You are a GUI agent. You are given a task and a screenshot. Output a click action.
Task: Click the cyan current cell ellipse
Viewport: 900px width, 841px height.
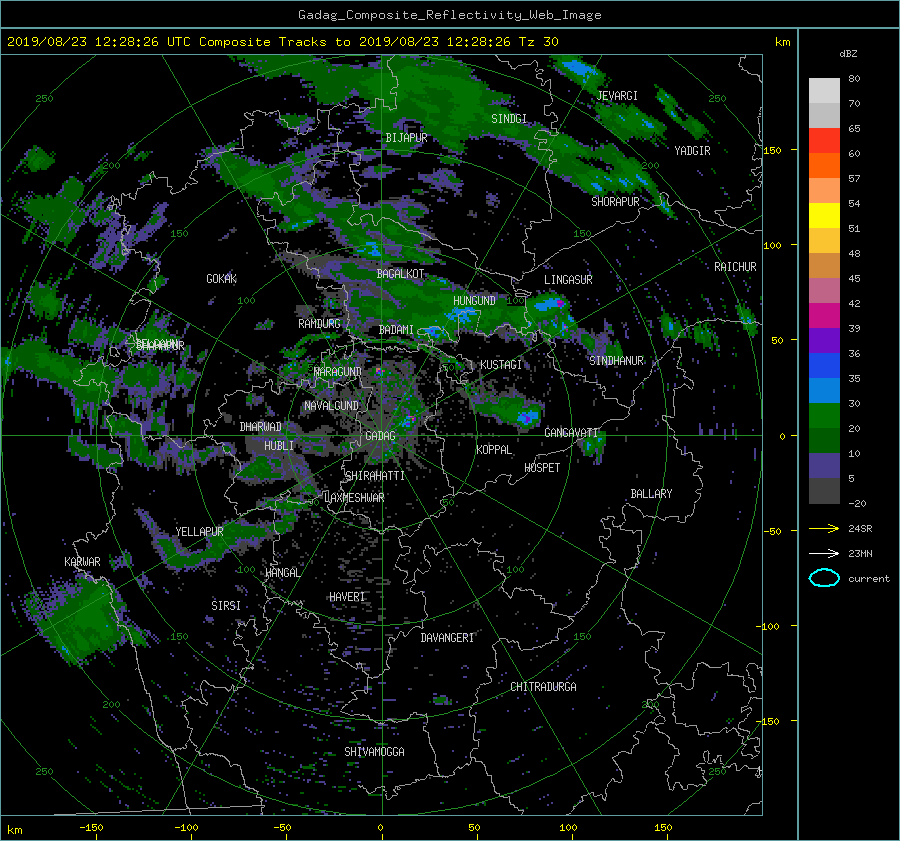pos(824,578)
